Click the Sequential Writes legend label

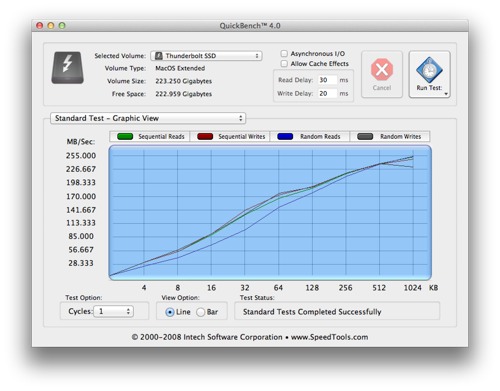pyautogui.click(x=242, y=137)
